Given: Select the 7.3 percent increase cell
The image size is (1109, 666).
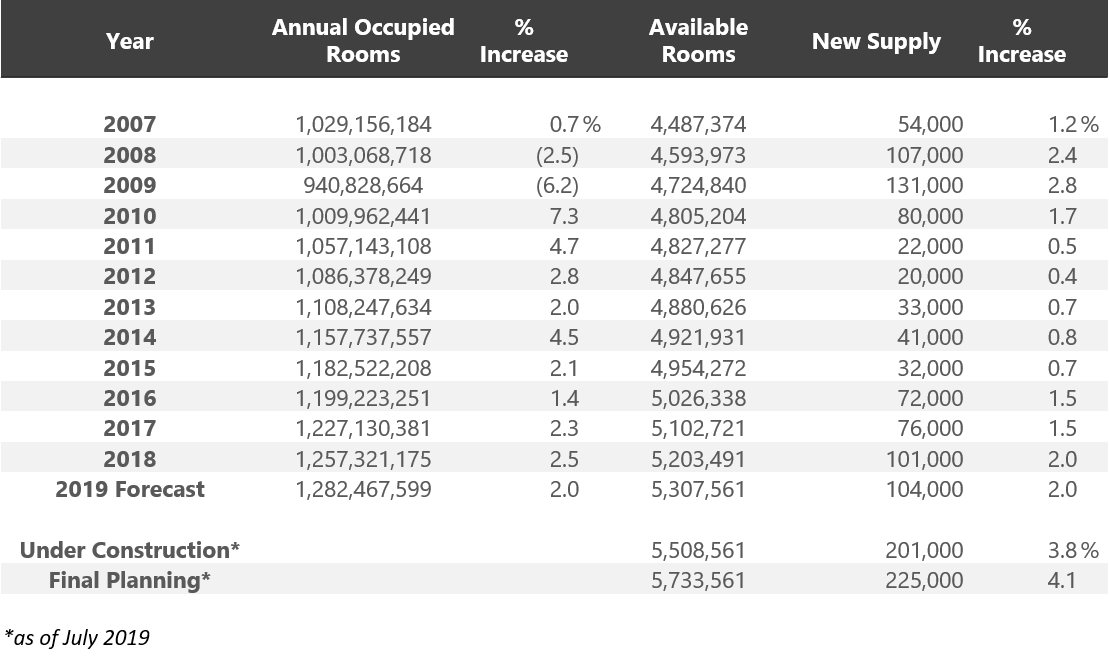Looking at the screenshot, I should point(564,216).
